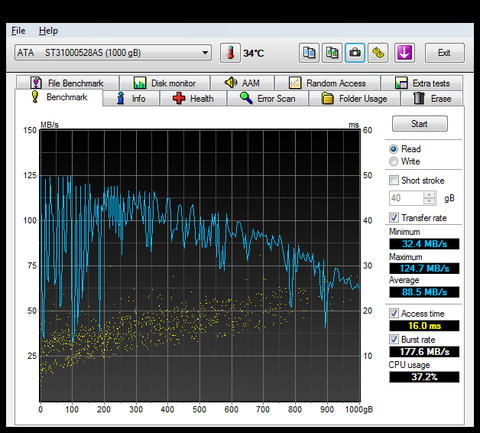Open the options wrench icon
Image resolution: width=480 pixels, height=433 pixels.
tap(378, 53)
